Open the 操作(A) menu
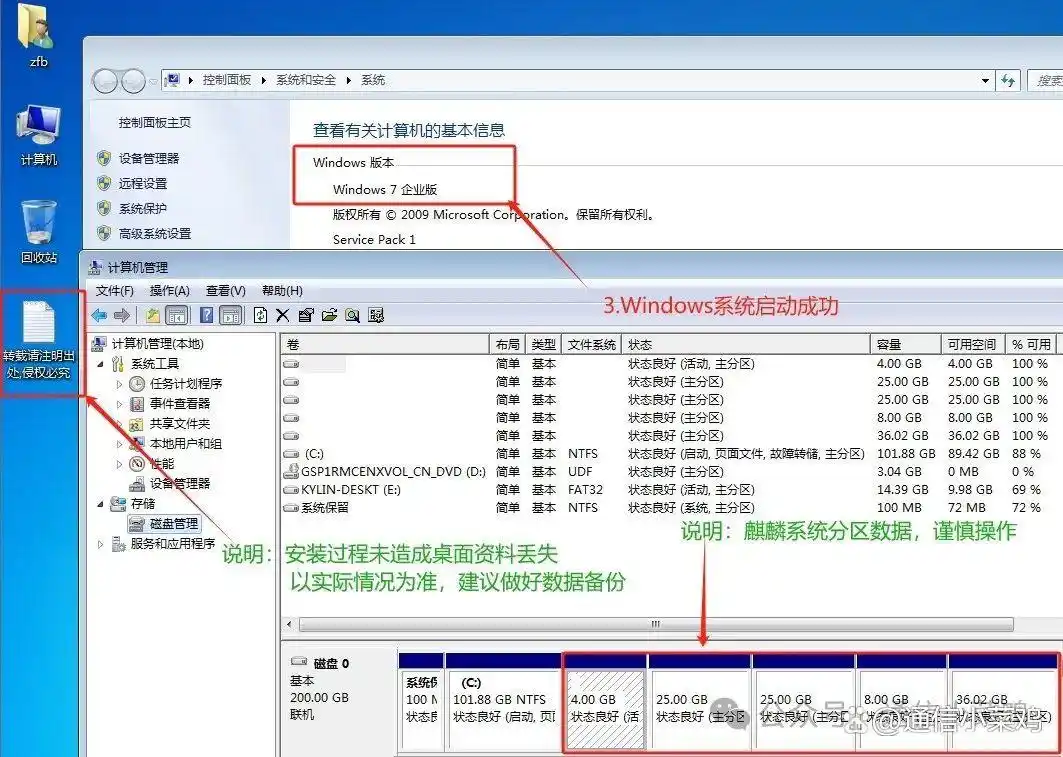1063x757 pixels. 169,291
